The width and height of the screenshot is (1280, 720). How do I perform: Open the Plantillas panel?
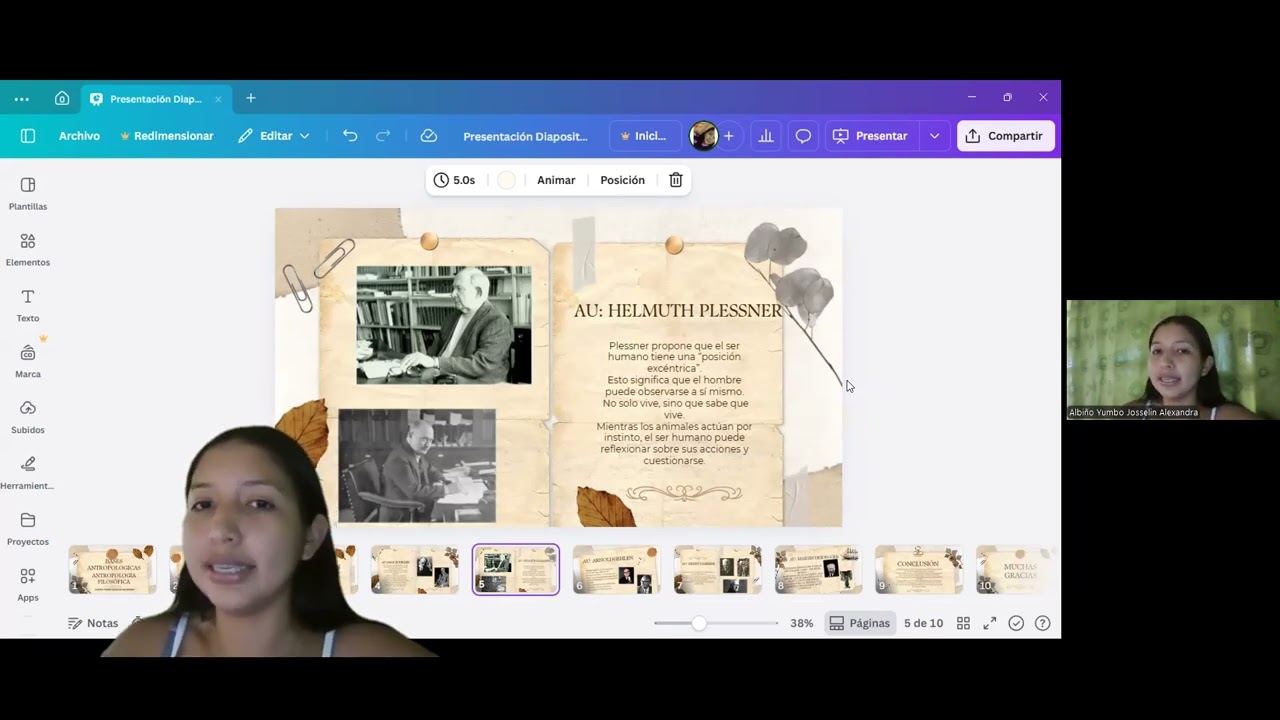(x=28, y=194)
